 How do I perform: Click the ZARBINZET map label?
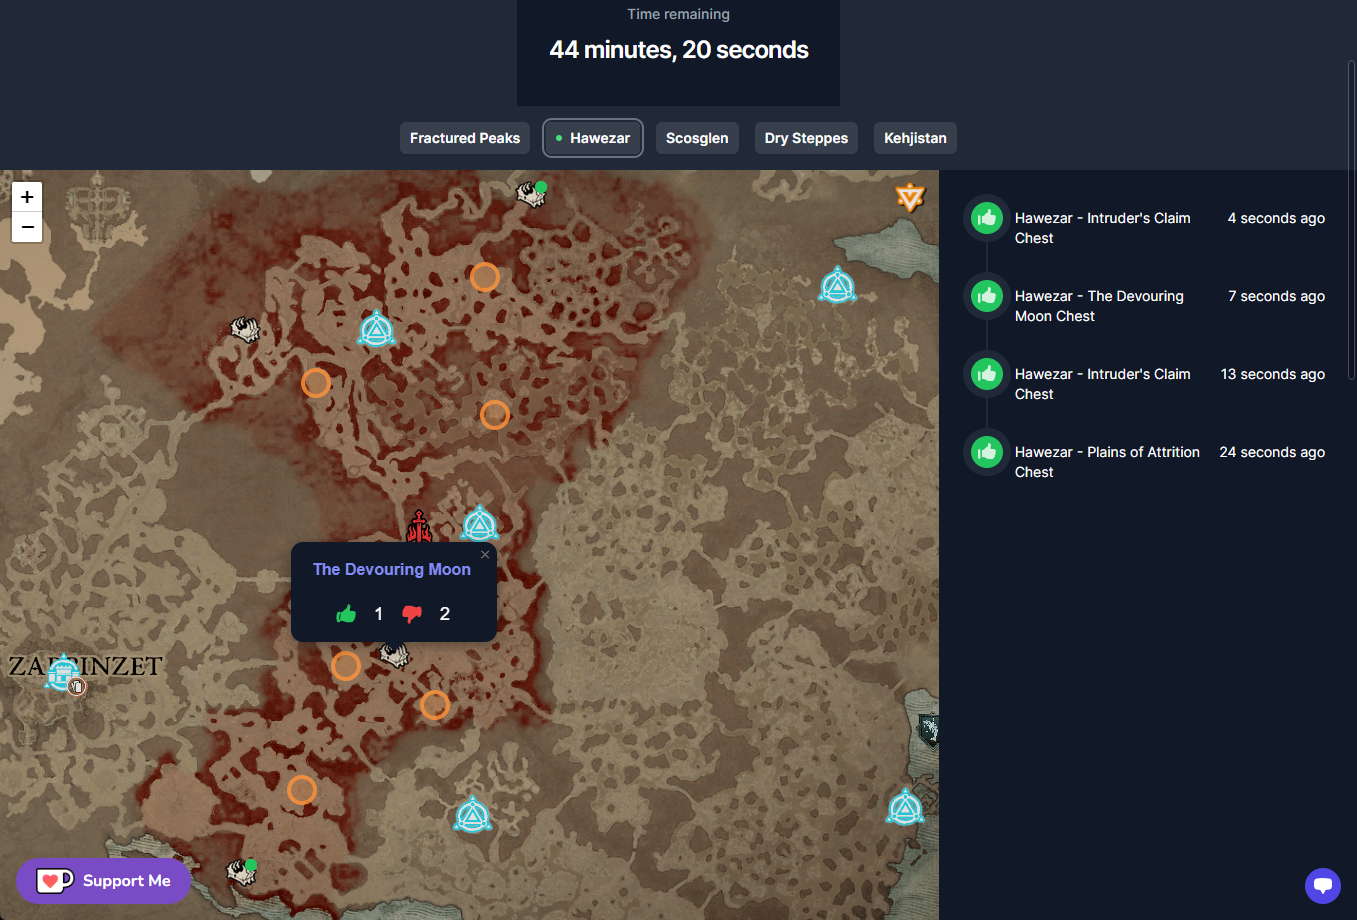point(85,666)
